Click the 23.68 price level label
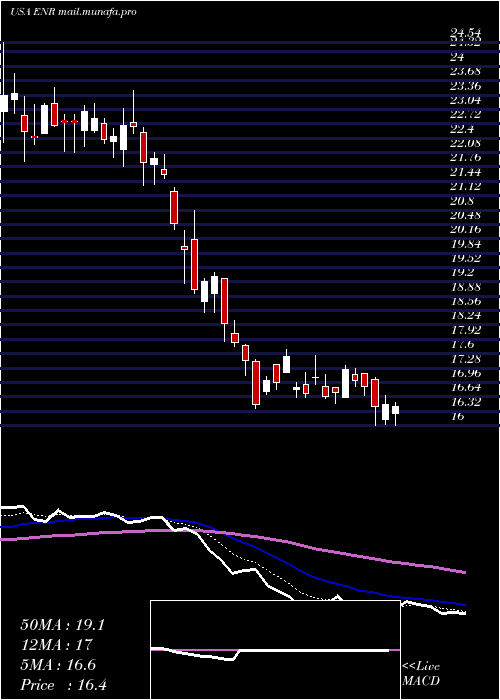 click(465, 71)
